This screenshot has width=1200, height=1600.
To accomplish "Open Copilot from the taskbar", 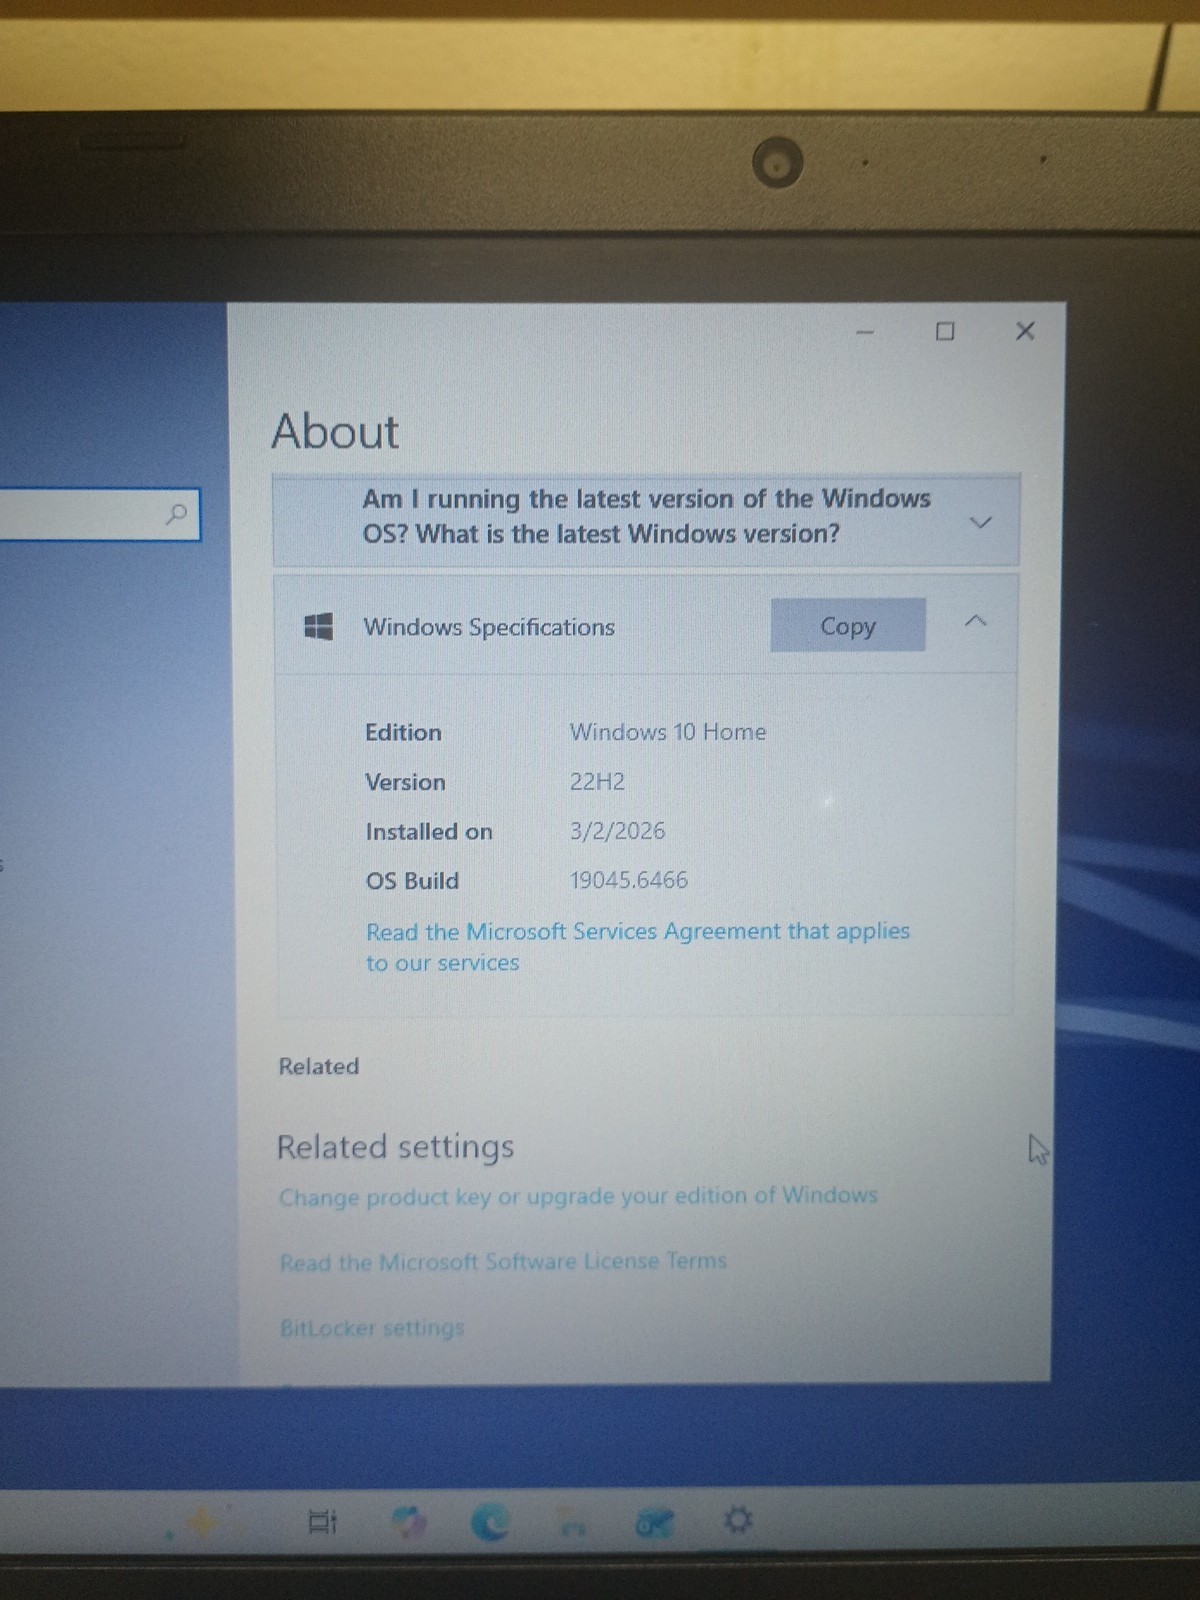I will [409, 1522].
